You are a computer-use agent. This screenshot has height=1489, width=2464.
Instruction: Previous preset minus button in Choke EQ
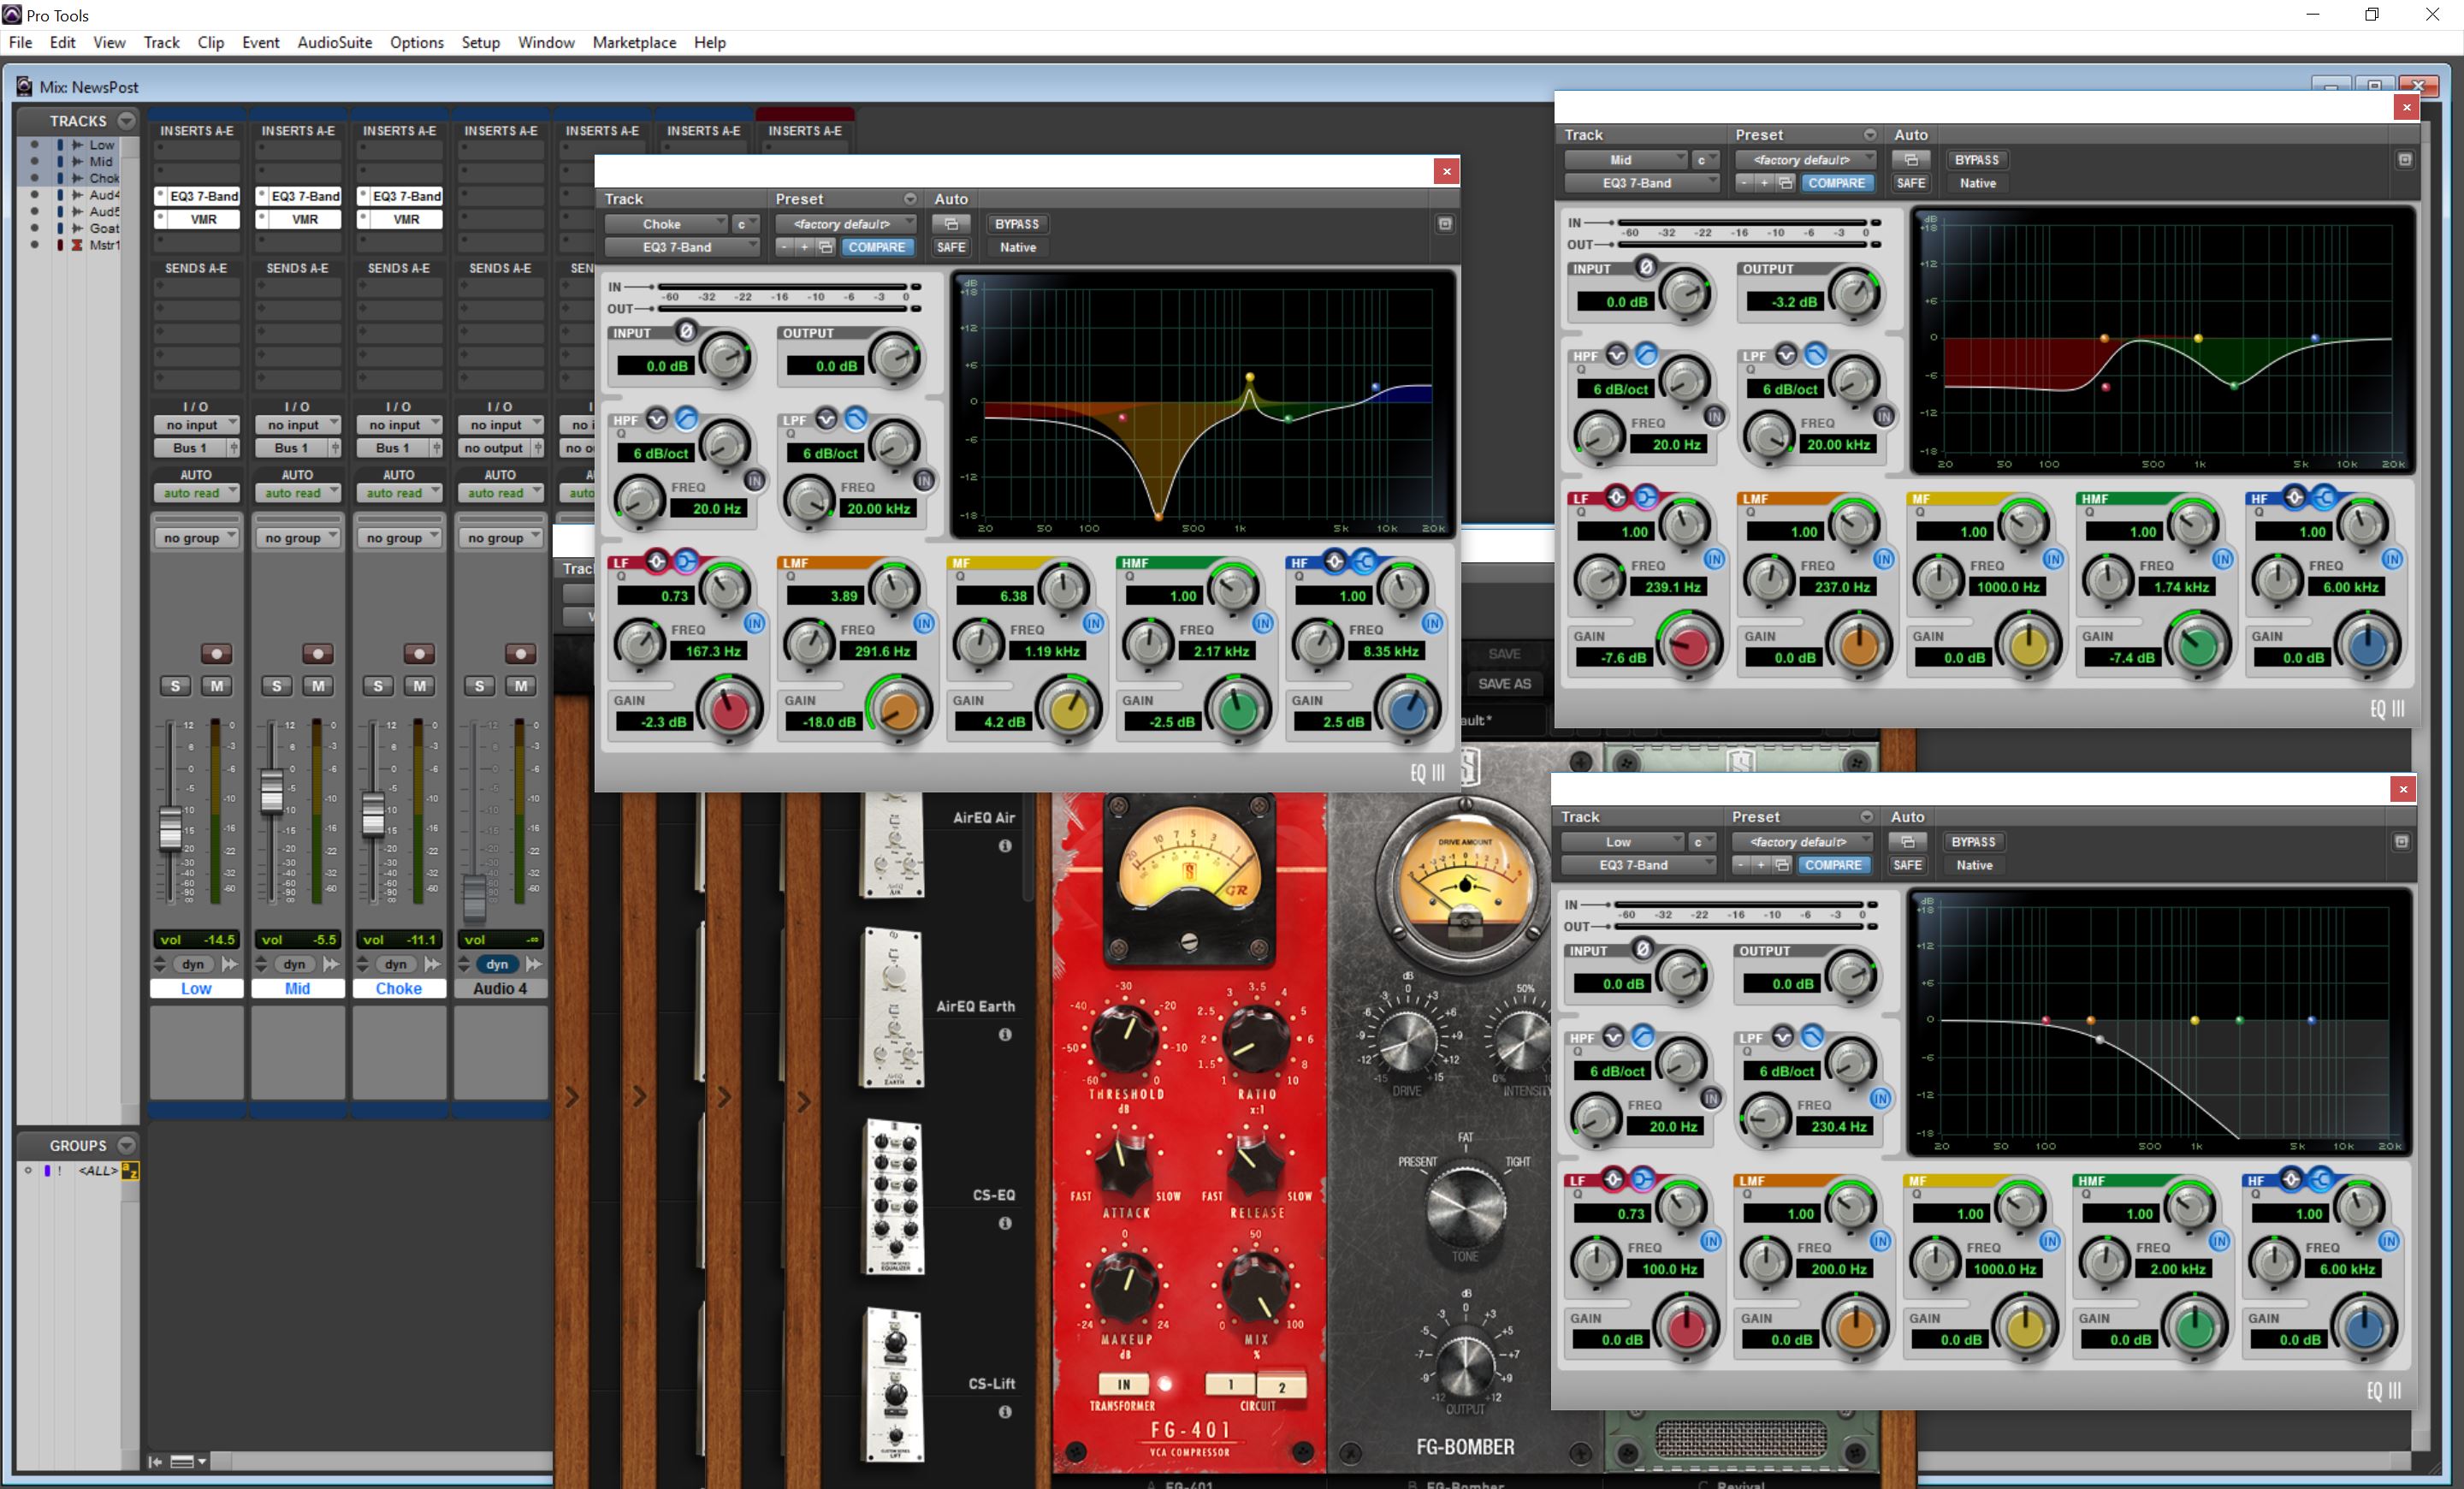[785, 247]
